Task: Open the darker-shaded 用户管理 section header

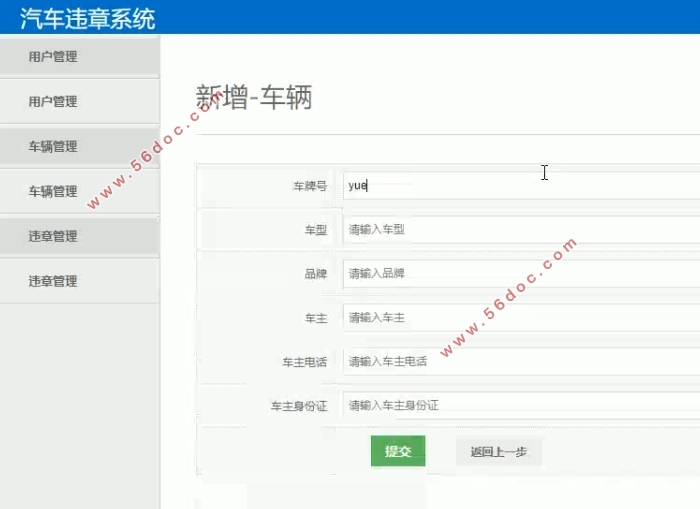Action: [80, 56]
